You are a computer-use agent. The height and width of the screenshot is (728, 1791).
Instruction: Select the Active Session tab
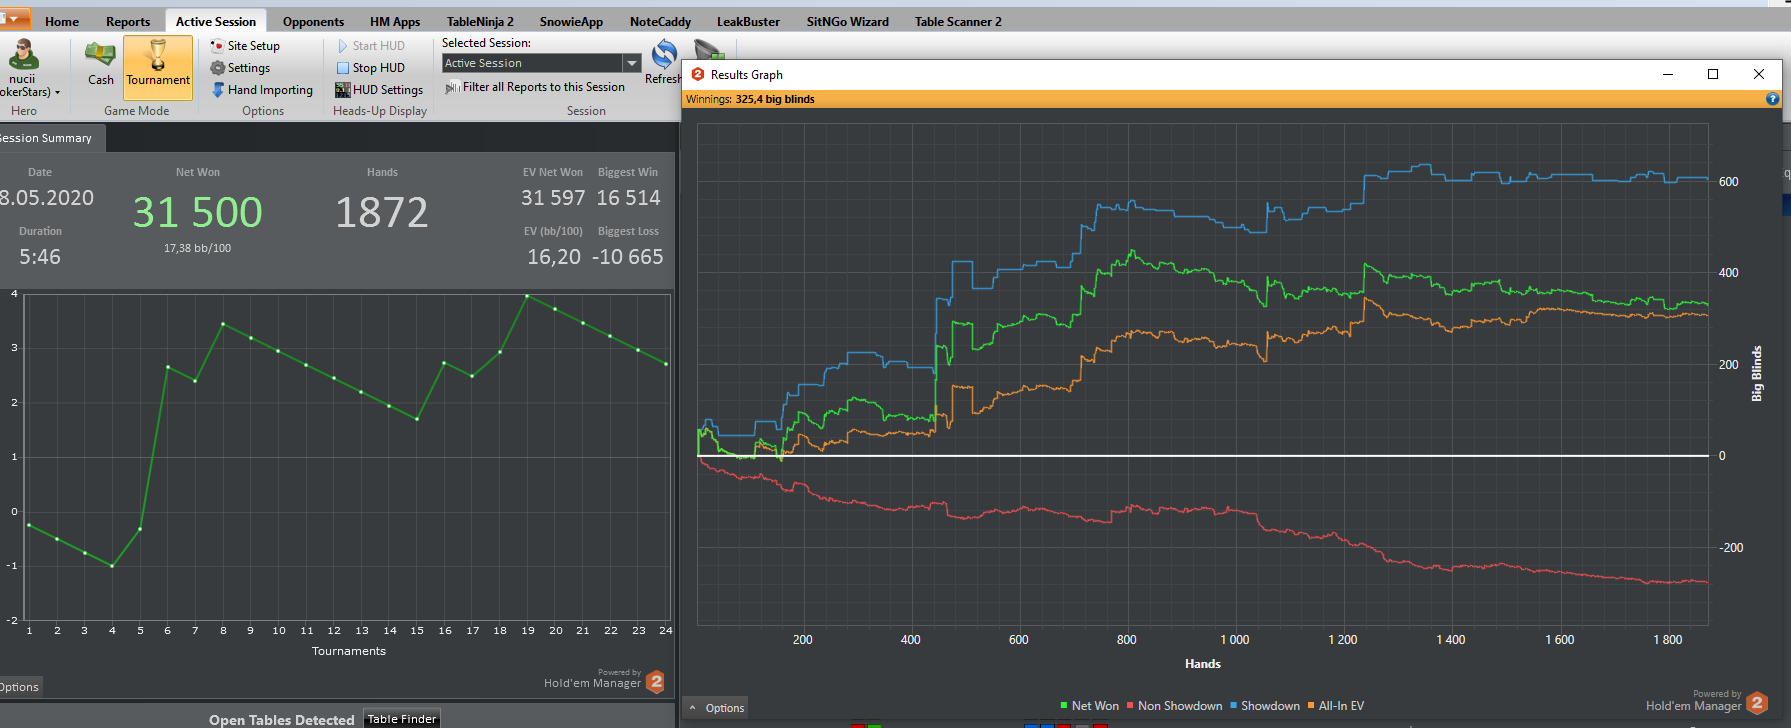click(216, 21)
